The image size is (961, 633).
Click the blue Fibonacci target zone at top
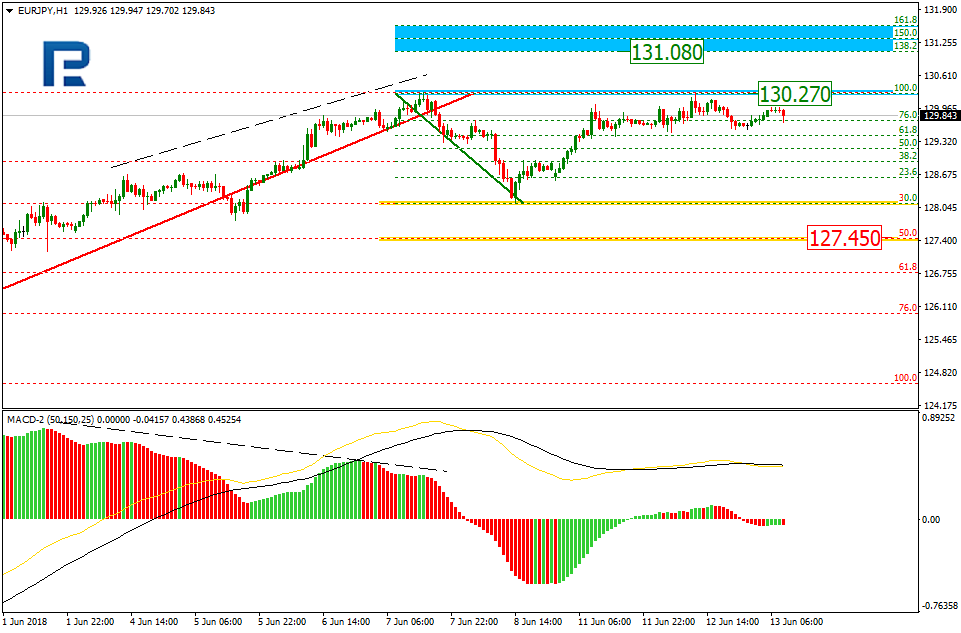[640, 38]
